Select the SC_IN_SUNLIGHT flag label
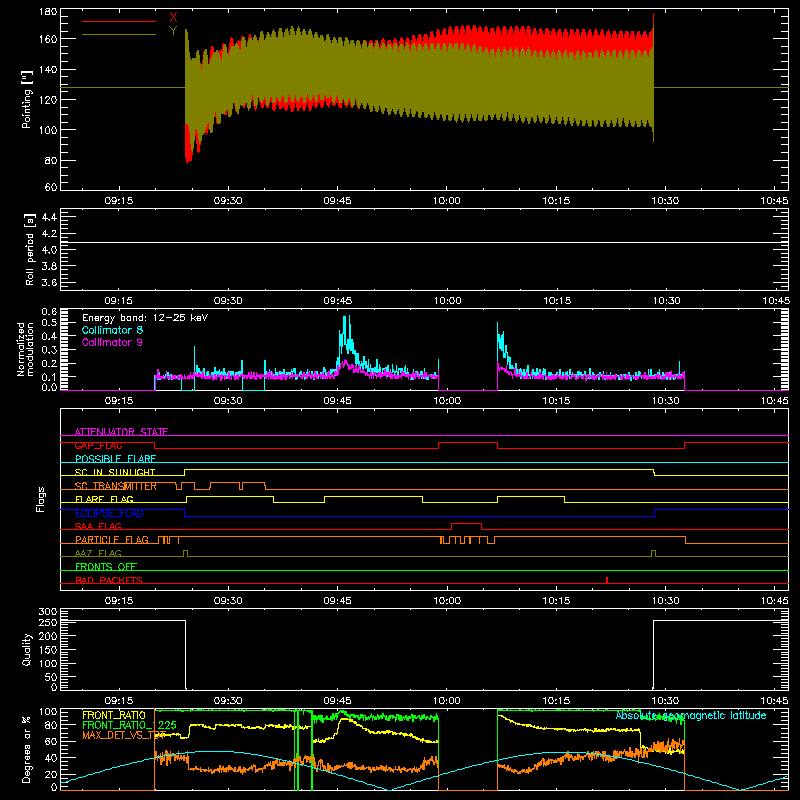The image size is (800, 800). pos(115,472)
